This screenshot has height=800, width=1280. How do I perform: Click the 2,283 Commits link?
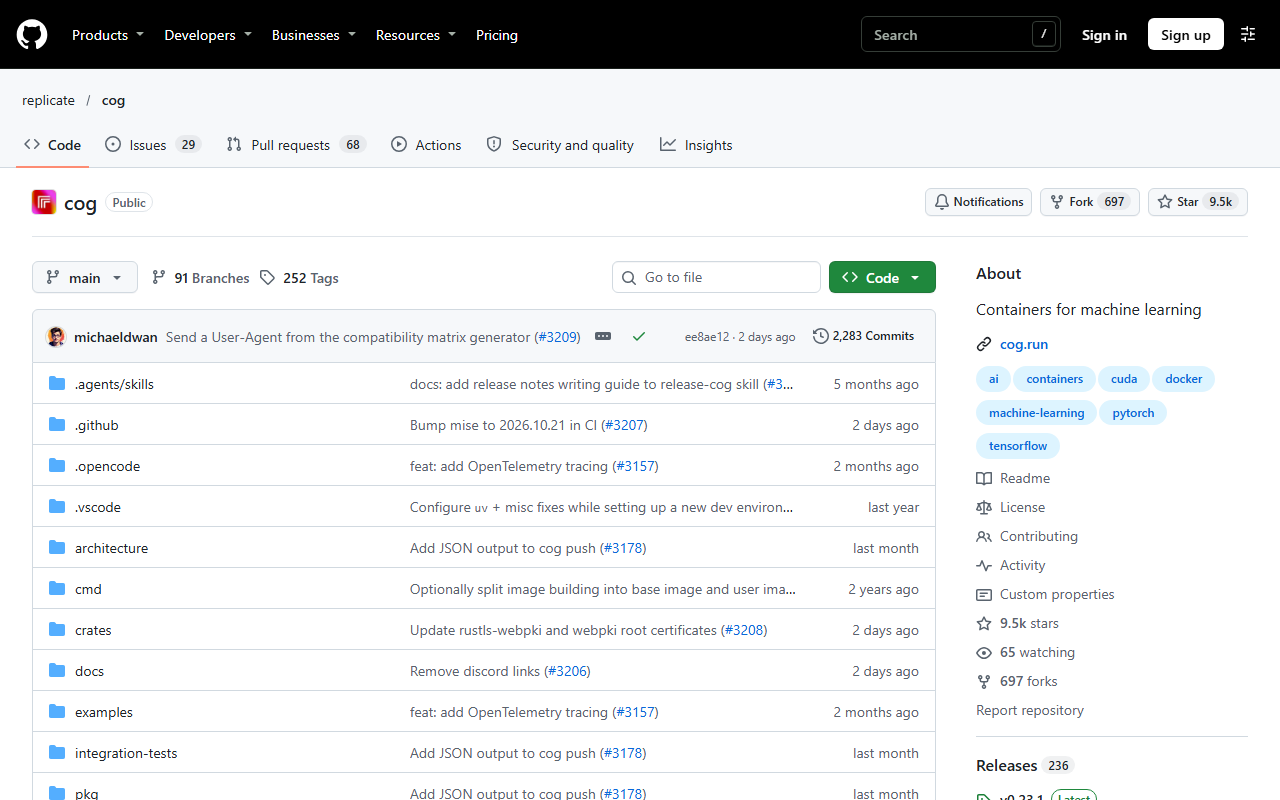click(864, 336)
